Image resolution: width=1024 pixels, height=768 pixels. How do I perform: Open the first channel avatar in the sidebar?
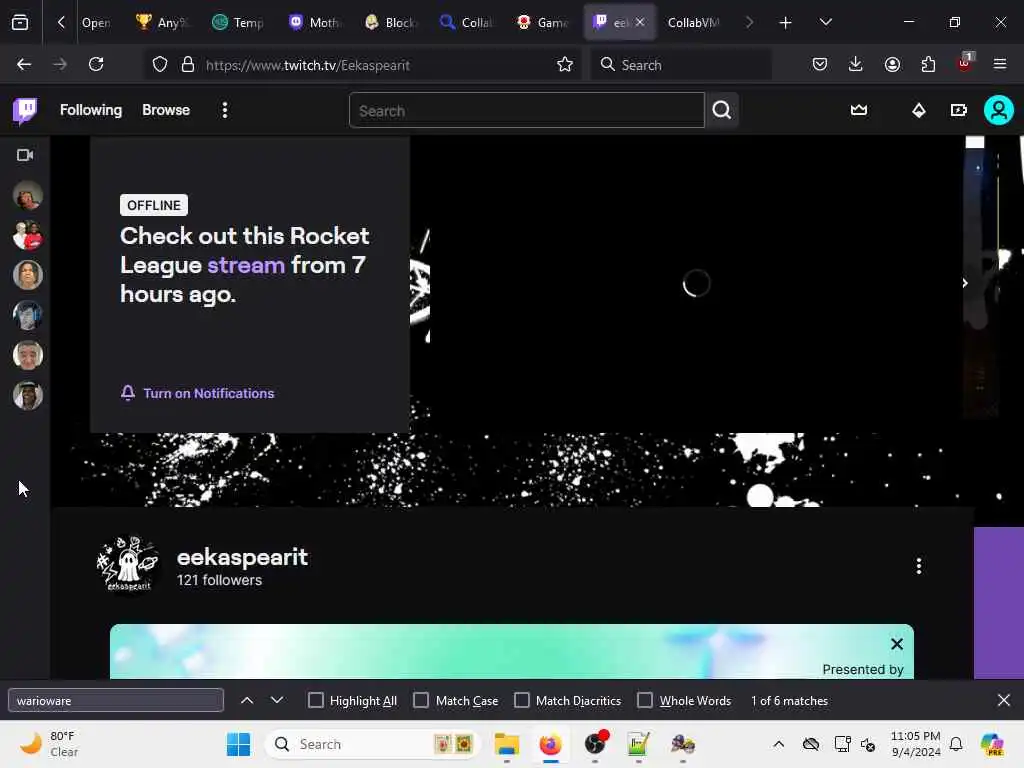(x=27, y=195)
